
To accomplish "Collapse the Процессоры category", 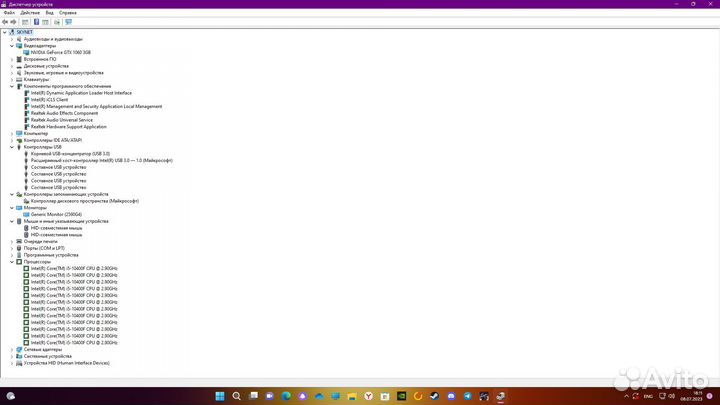I will click(12, 262).
